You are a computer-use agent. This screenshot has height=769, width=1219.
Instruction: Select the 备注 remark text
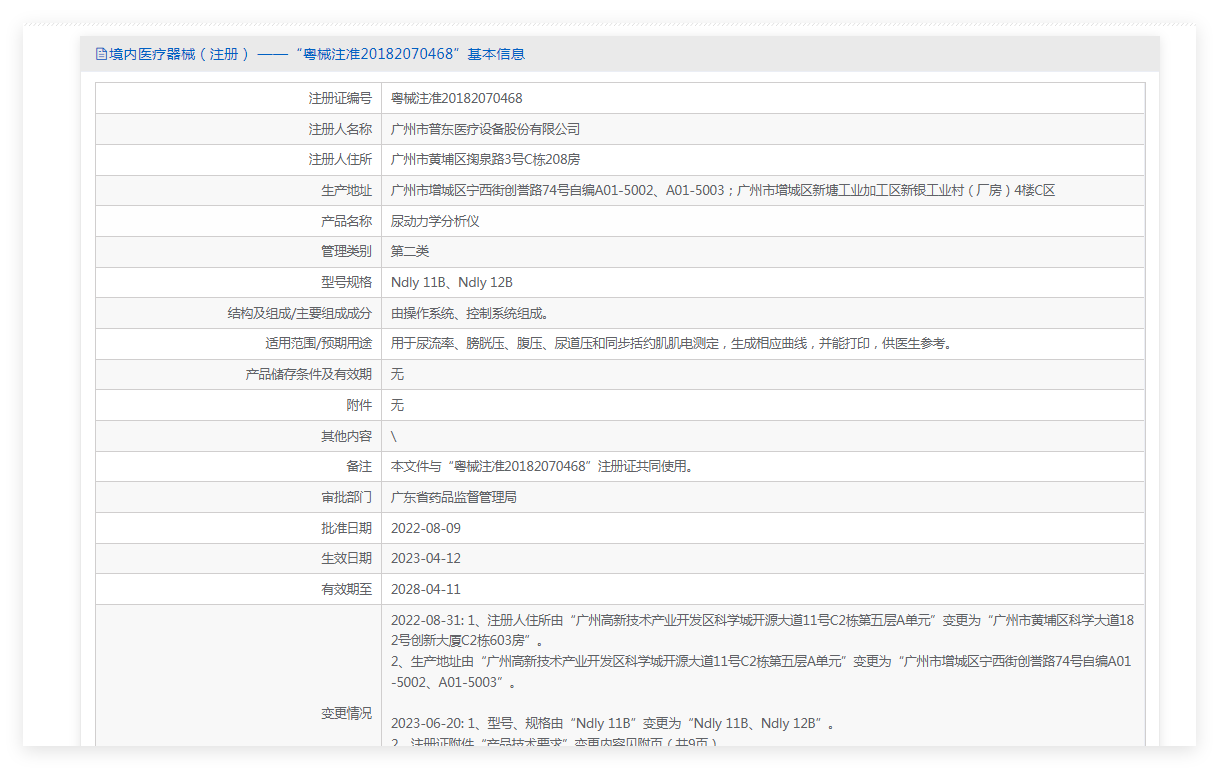[x=542, y=466]
